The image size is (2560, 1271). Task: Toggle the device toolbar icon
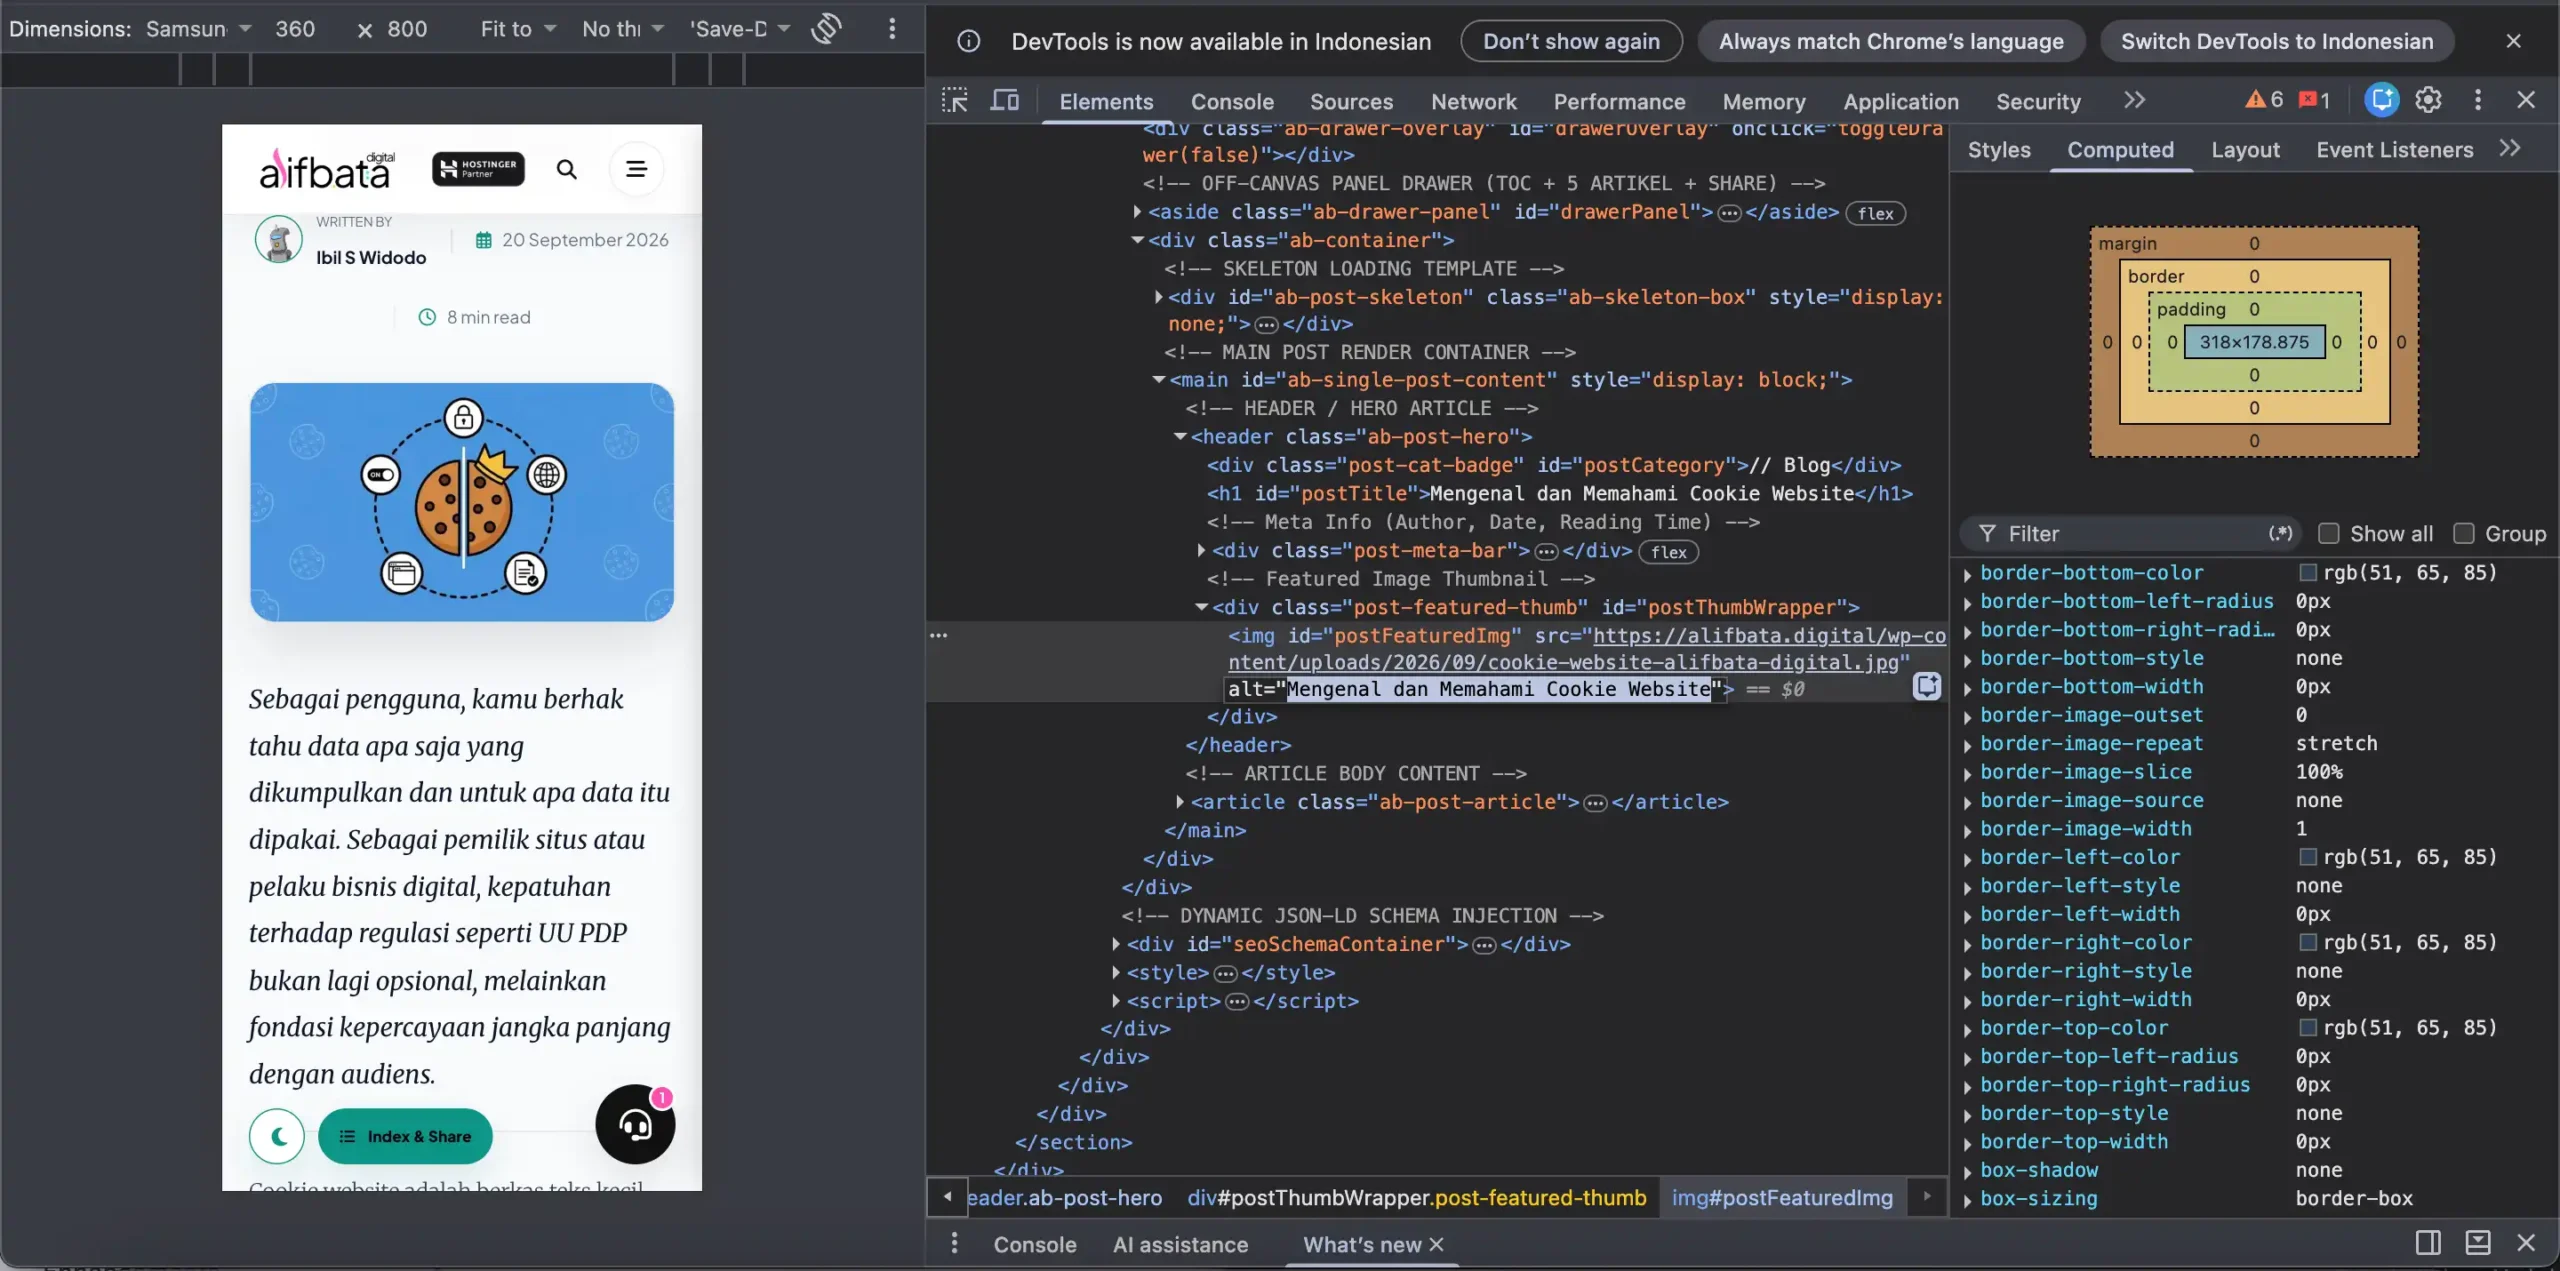(1004, 100)
